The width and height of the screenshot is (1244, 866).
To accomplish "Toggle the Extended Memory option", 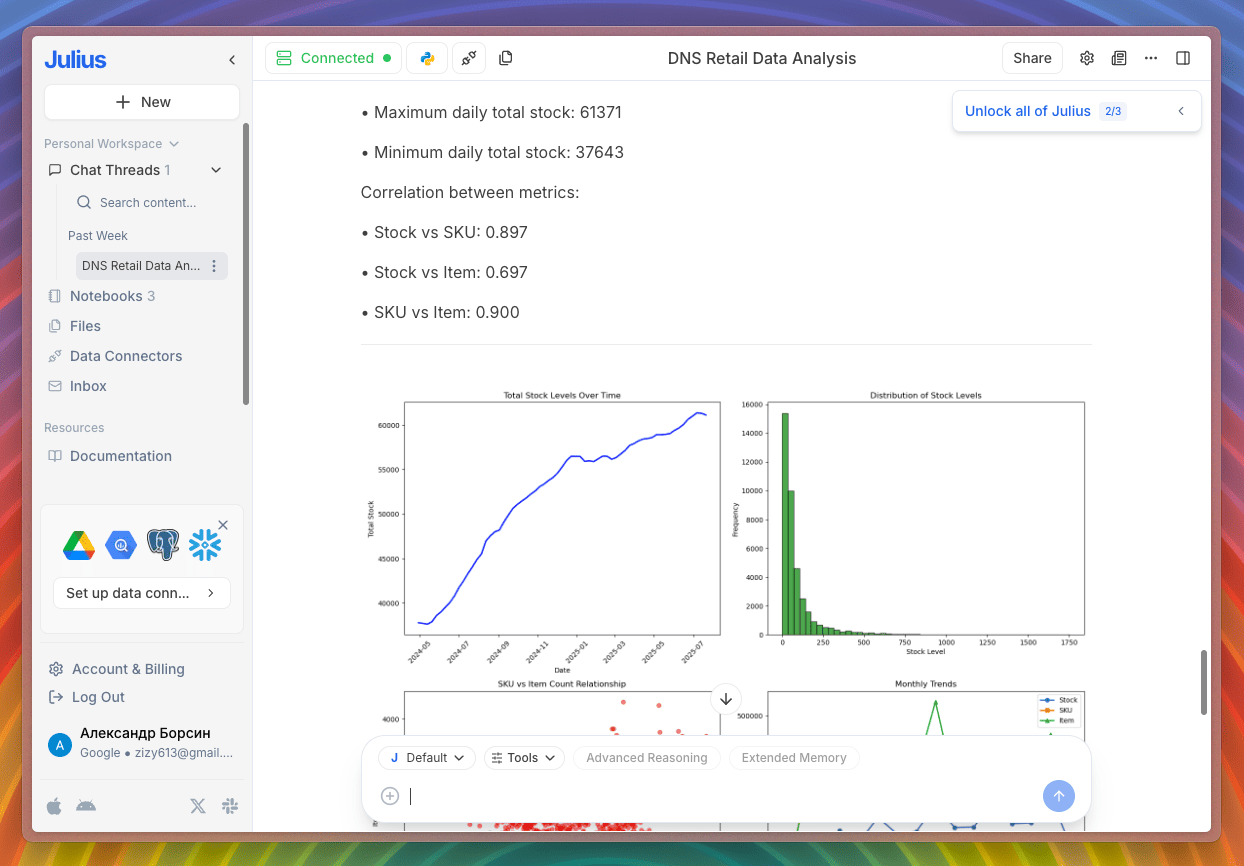I will [x=794, y=758].
